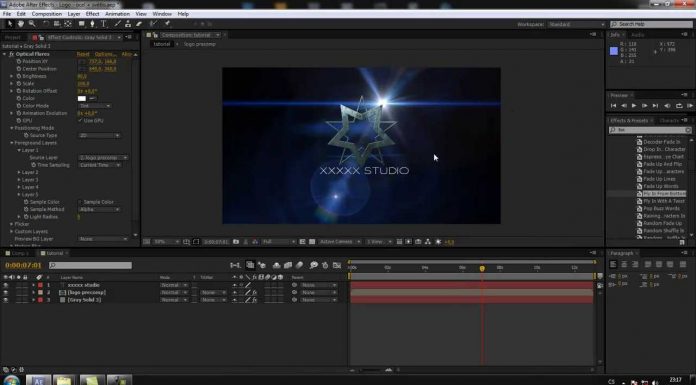Switch to logo precomp viewer tab

[x=200, y=44]
